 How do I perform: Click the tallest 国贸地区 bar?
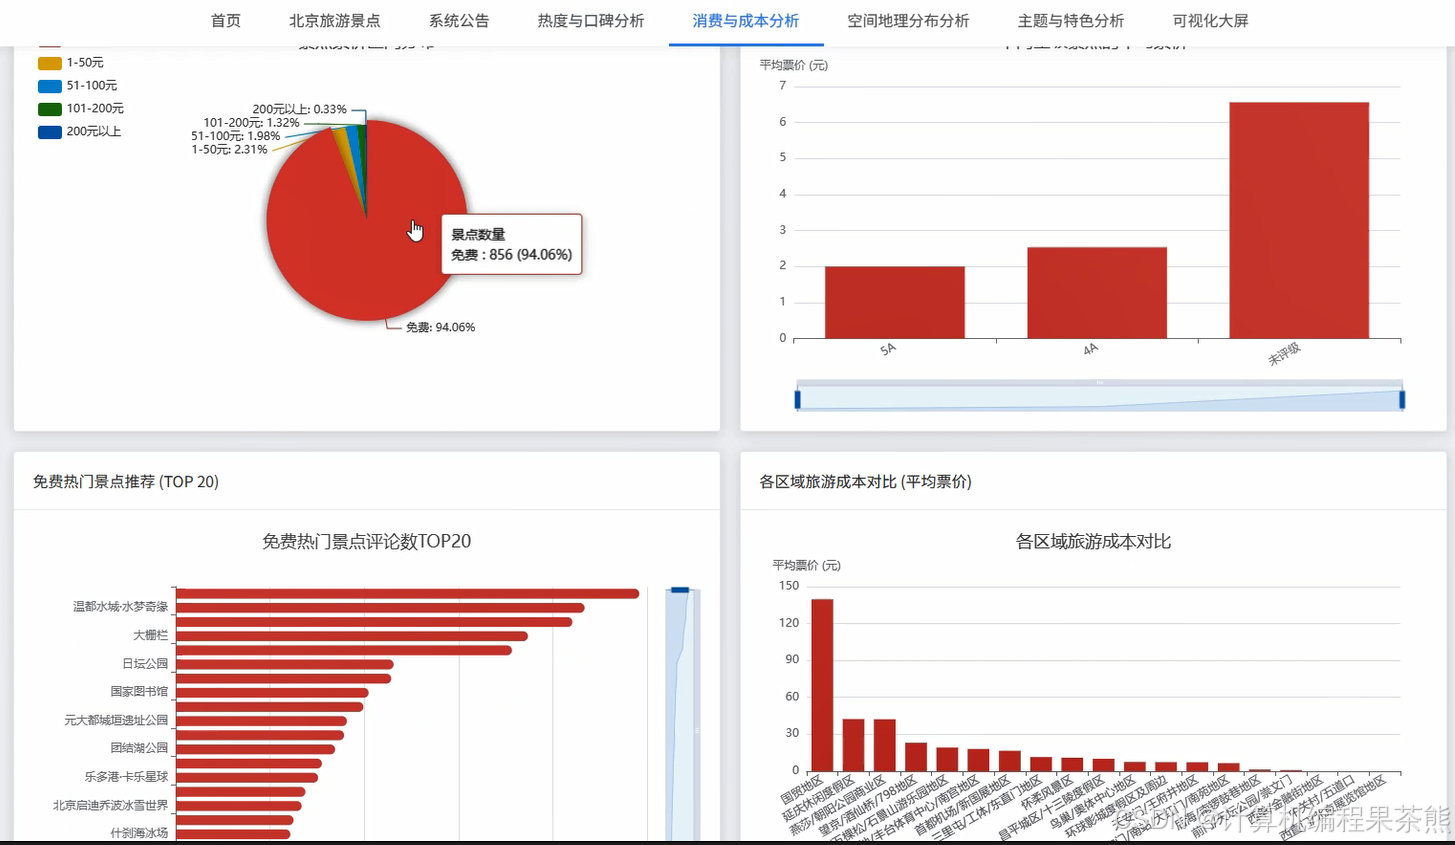tap(822, 686)
